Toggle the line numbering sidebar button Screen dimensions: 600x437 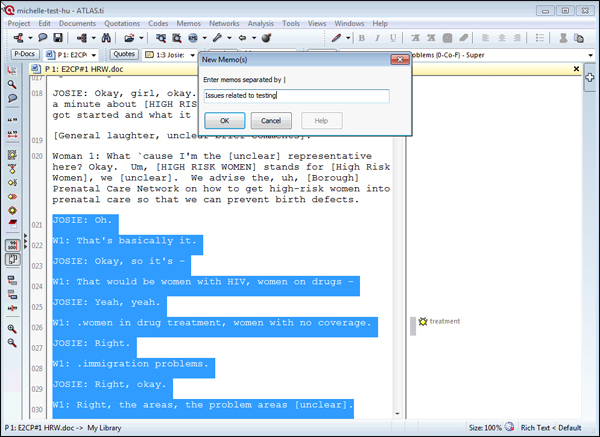point(12,244)
